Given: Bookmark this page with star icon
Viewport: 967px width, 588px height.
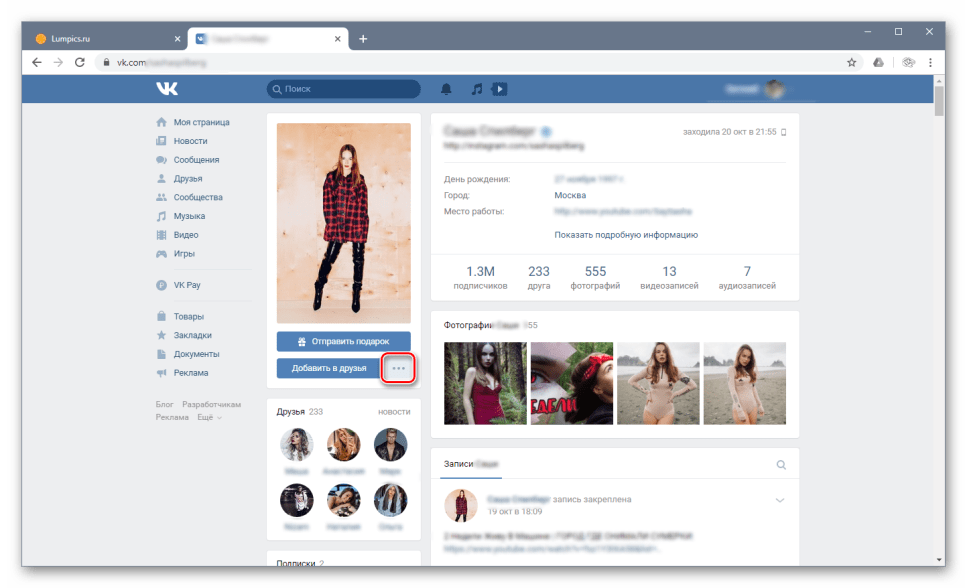Looking at the screenshot, I should pyautogui.click(x=852, y=62).
